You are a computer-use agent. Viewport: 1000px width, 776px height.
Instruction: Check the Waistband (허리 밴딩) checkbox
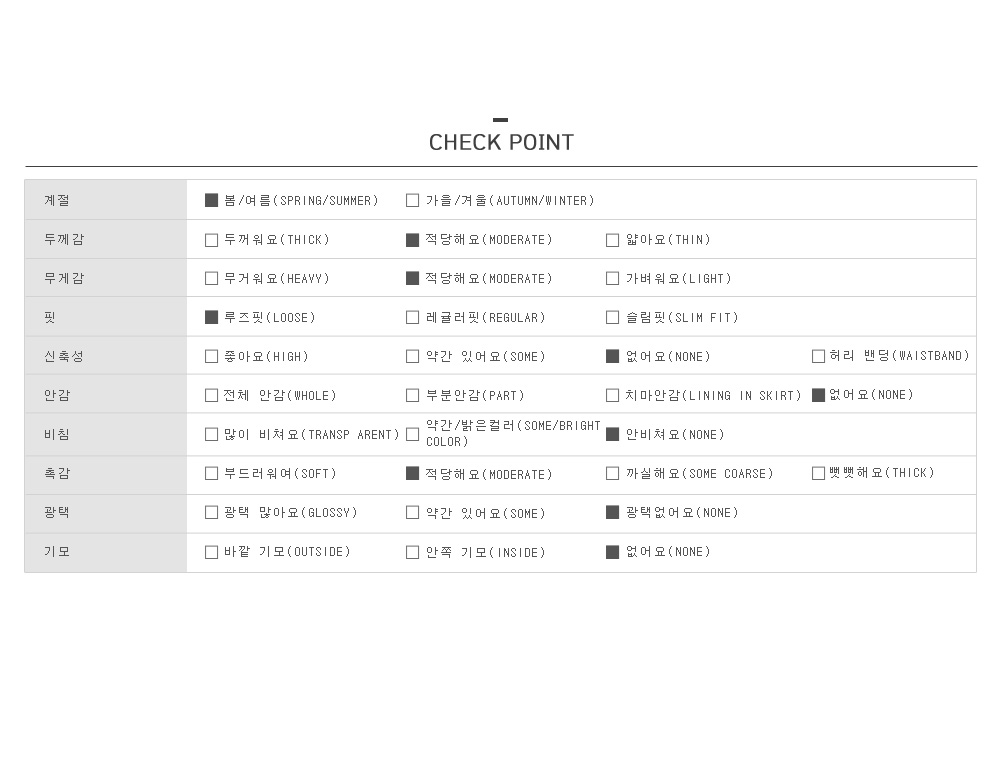[818, 356]
